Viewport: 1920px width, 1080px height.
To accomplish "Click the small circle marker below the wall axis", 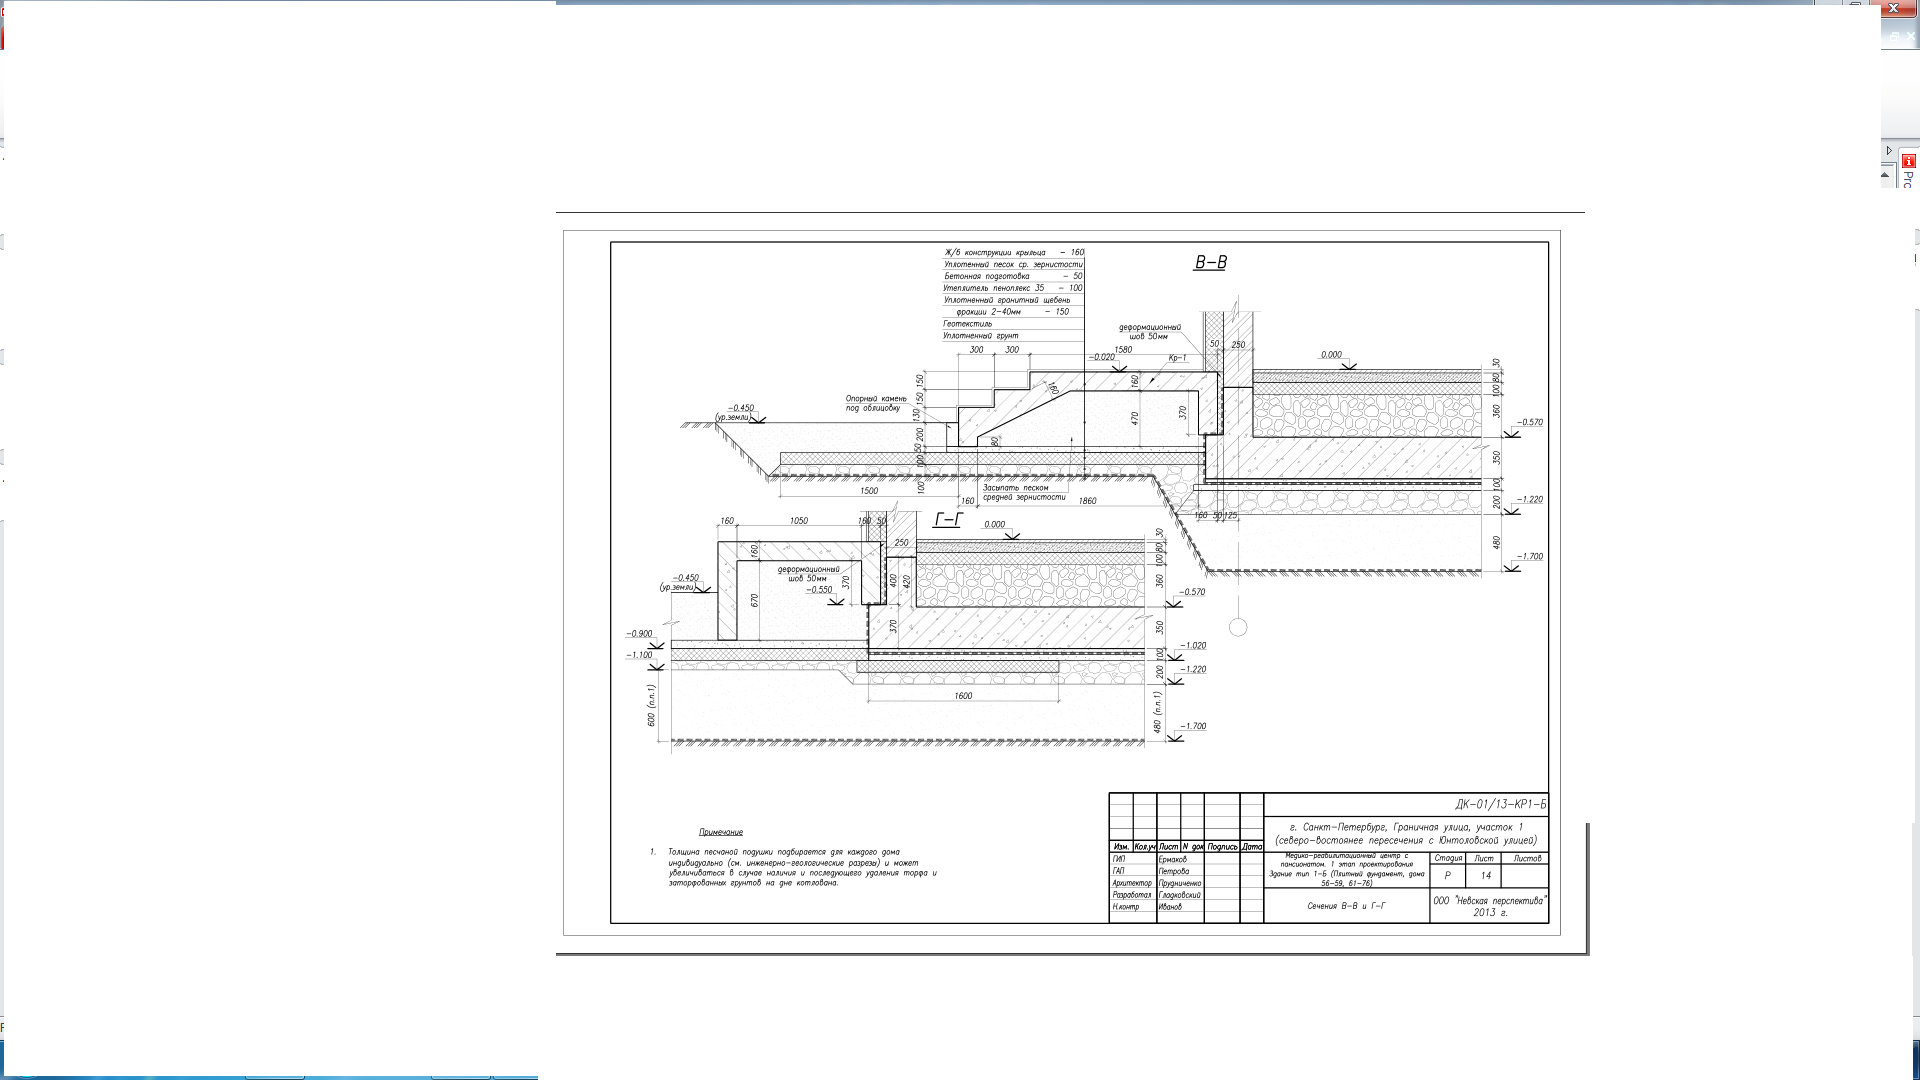I will (1238, 627).
